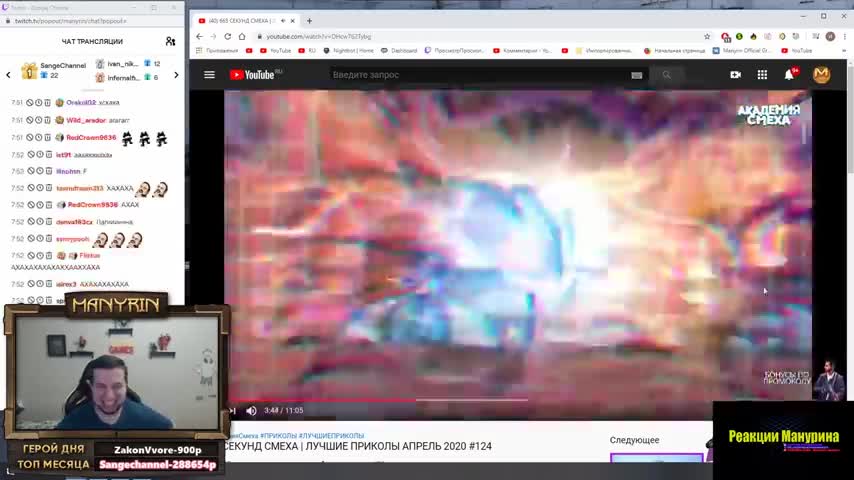
Task: Open the Chrome profile avatar
Action: point(830,37)
